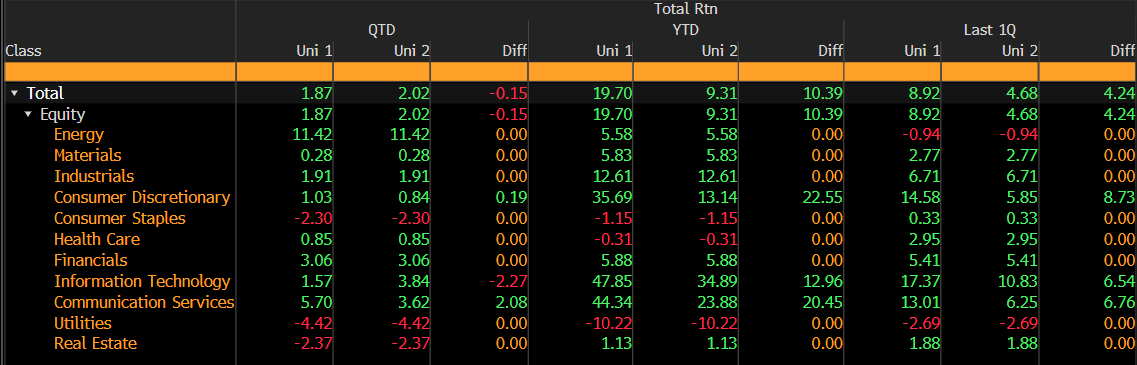
Task: Select Information Technology YTD value 47.85
Action: 613,282
